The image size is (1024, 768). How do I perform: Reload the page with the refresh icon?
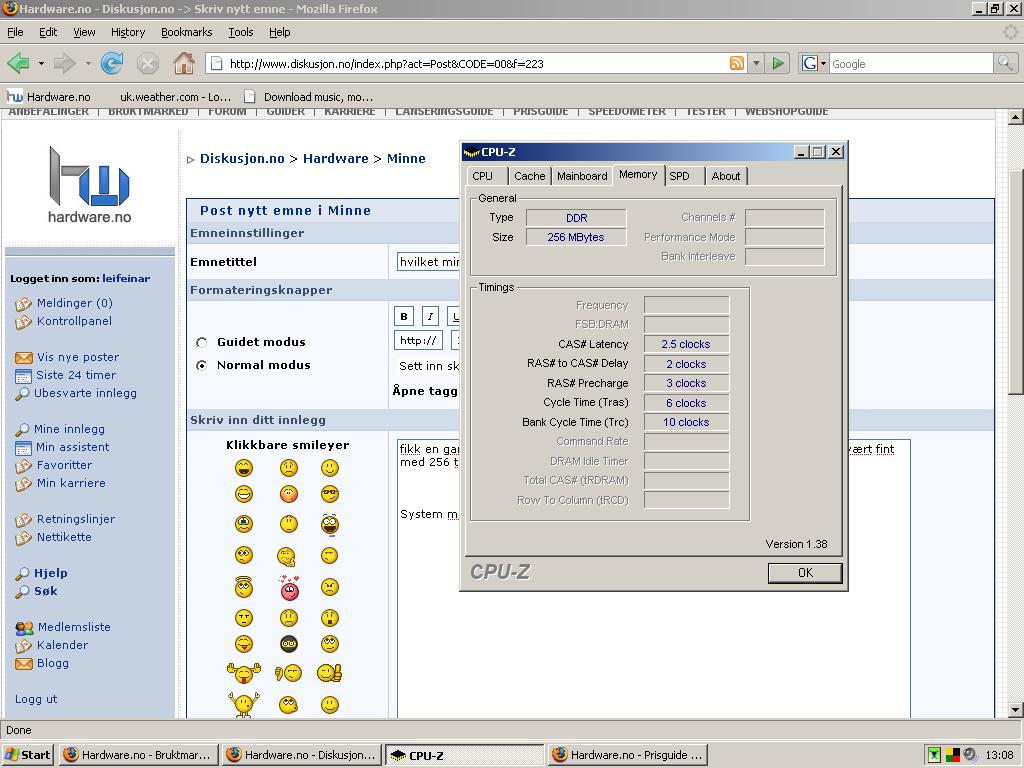tap(112, 63)
